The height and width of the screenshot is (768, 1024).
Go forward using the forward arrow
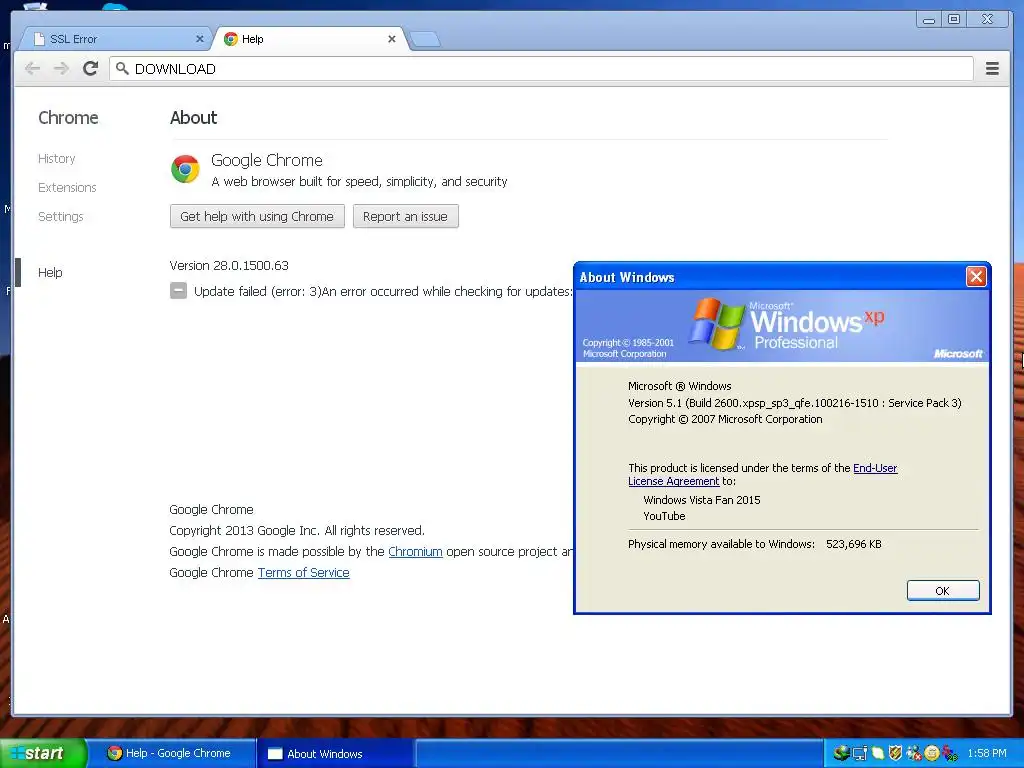pyautogui.click(x=61, y=69)
